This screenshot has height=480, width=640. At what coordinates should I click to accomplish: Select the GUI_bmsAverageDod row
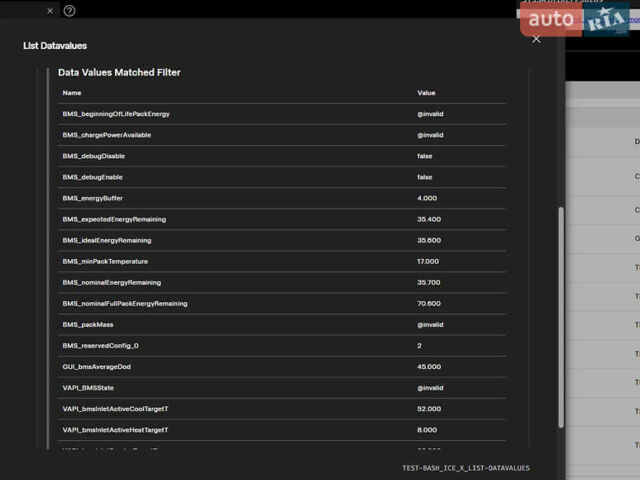[98, 366]
